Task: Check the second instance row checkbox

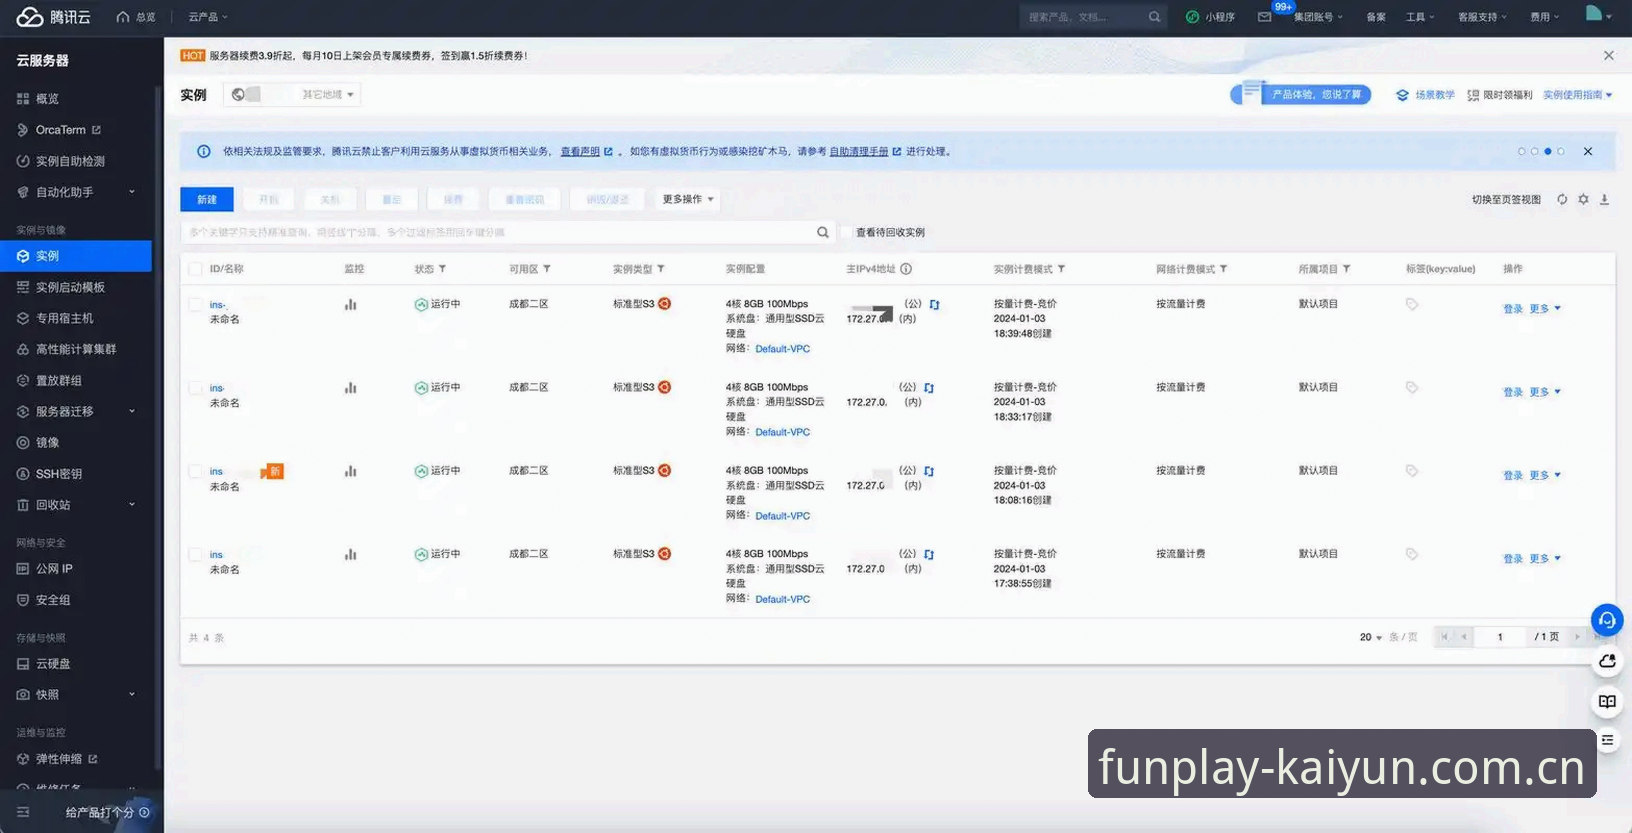Action: (x=196, y=388)
